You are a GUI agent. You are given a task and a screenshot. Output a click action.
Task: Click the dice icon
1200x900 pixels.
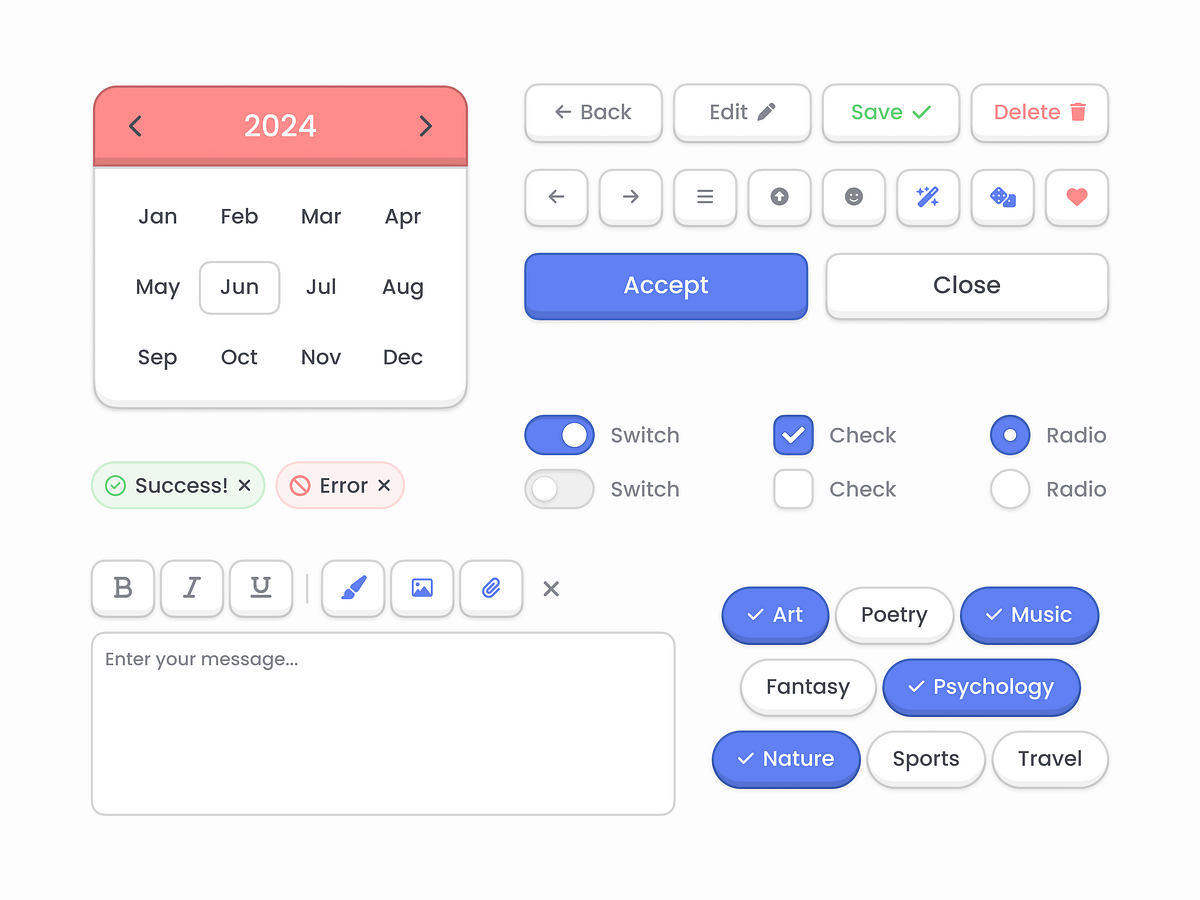(1003, 198)
